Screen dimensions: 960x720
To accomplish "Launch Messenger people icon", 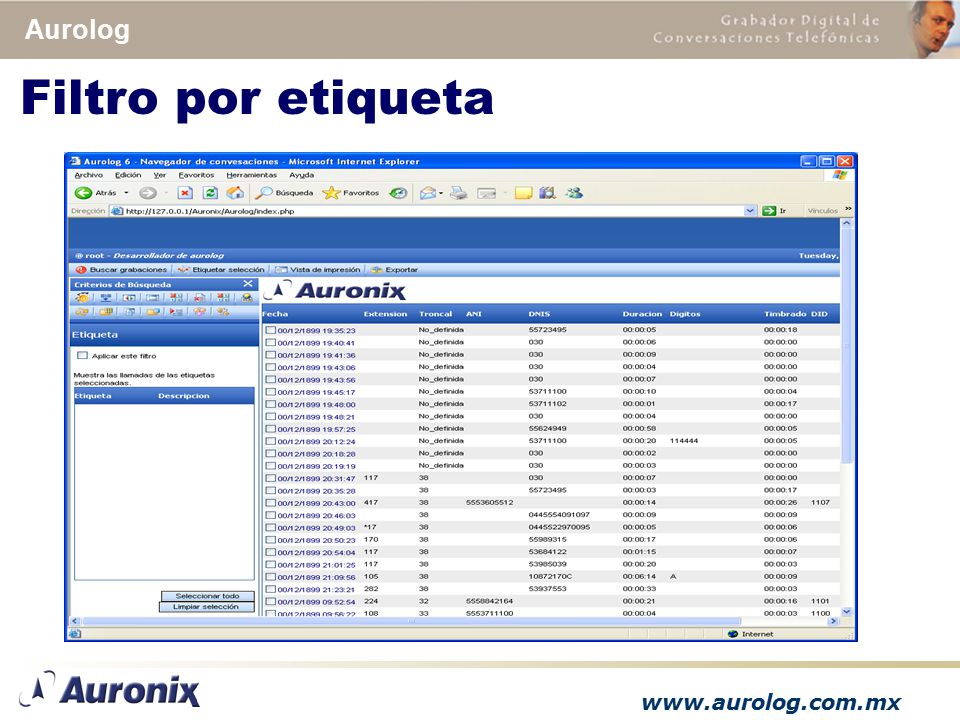I will [x=574, y=193].
